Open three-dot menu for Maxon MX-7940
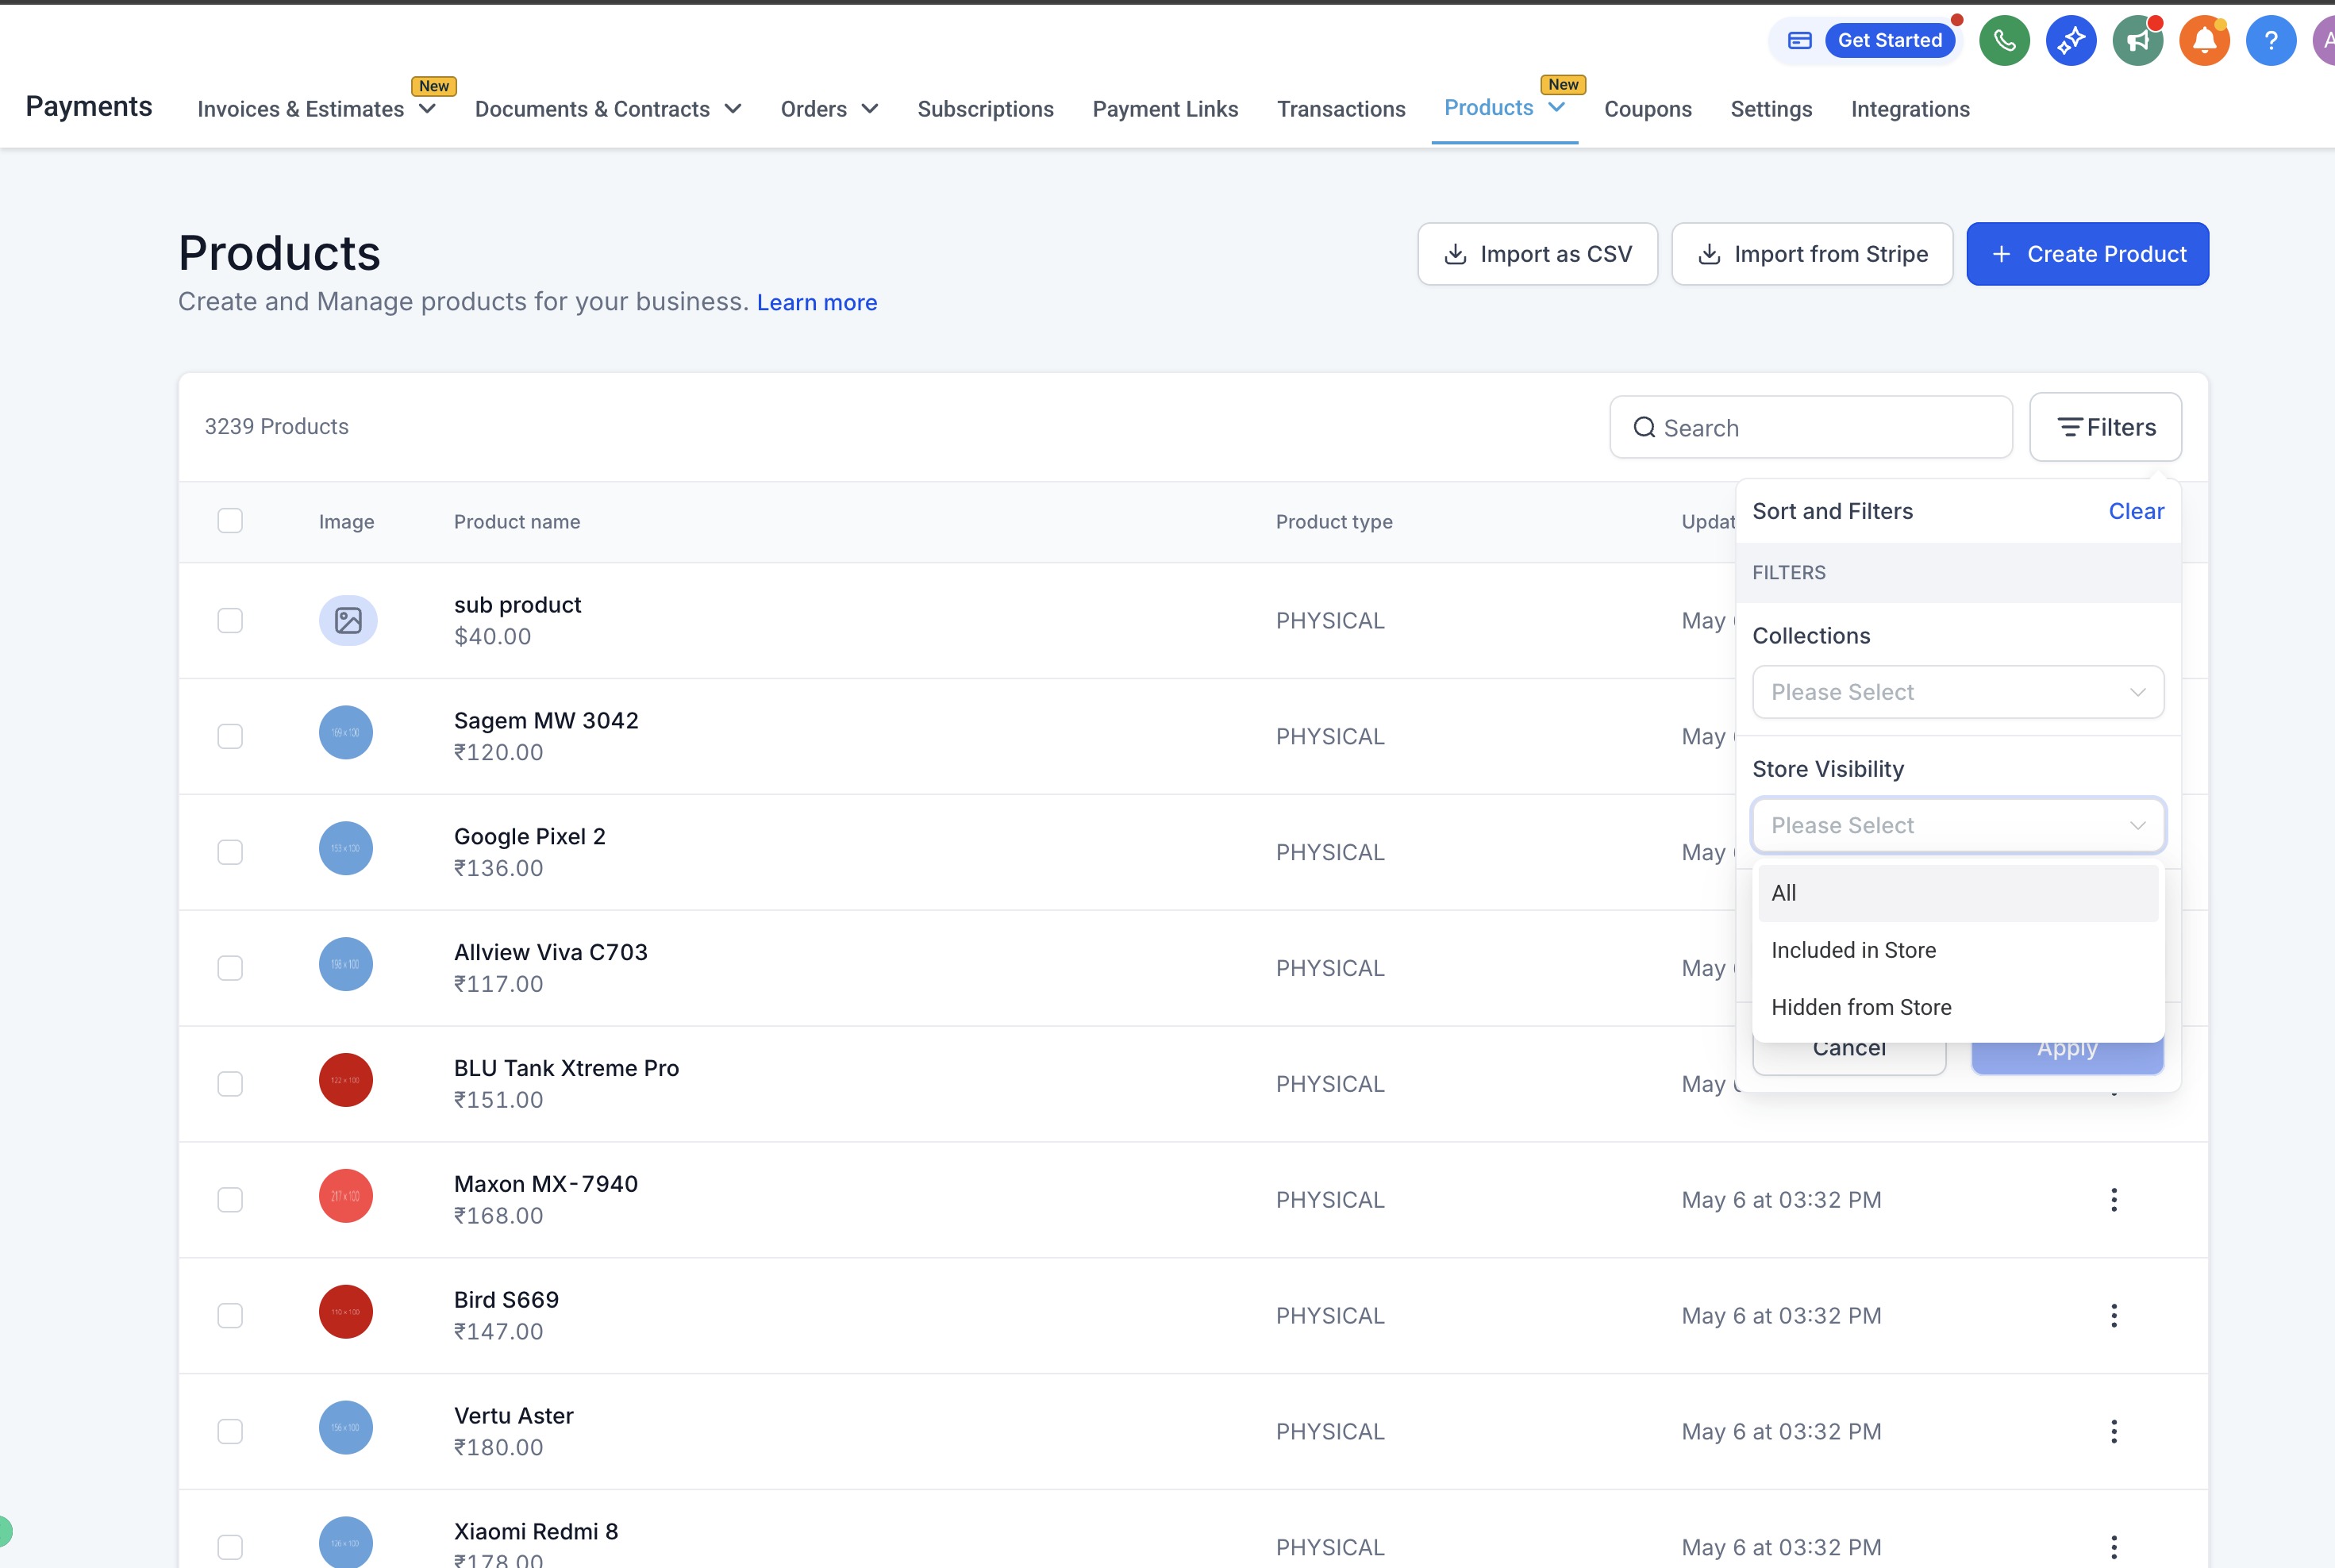This screenshot has width=2335, height=1568. click(2113, 1199)
